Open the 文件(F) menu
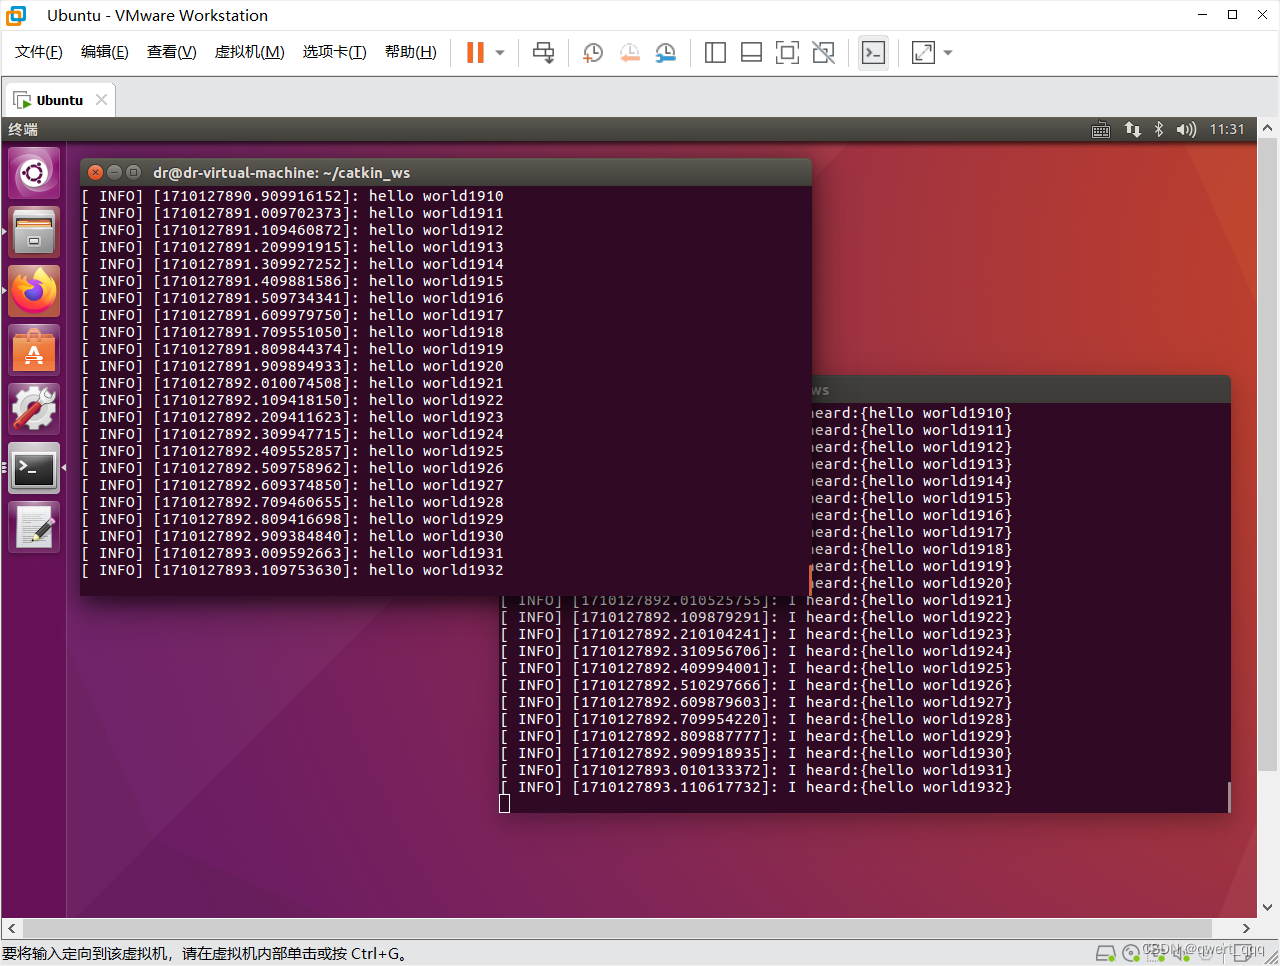Screen dimensions: 1280x966 coord(38,52)
